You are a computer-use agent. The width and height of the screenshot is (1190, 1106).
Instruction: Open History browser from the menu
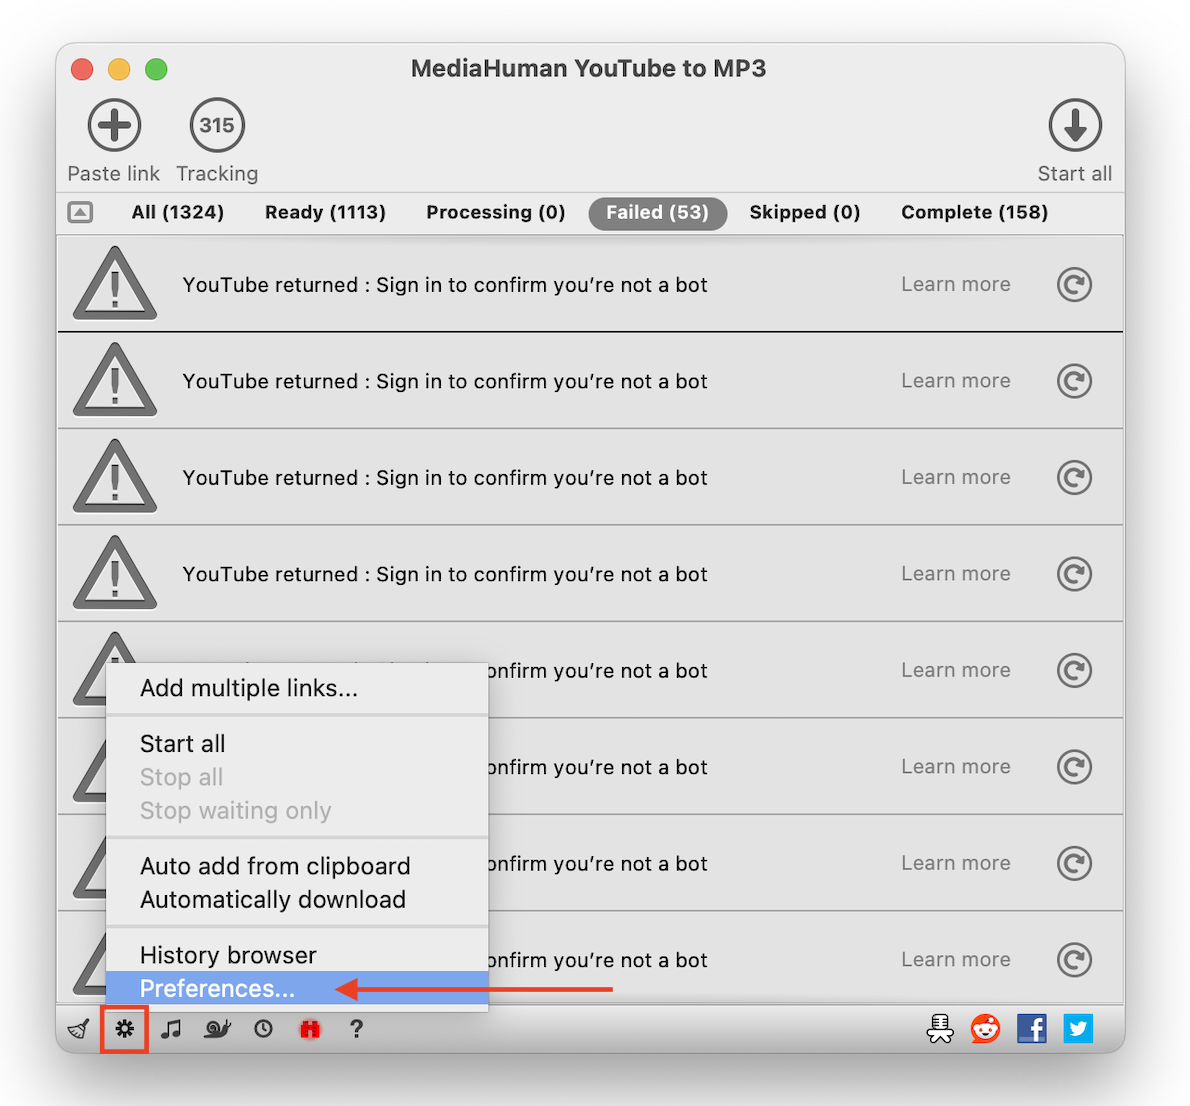tap(297, 955)
